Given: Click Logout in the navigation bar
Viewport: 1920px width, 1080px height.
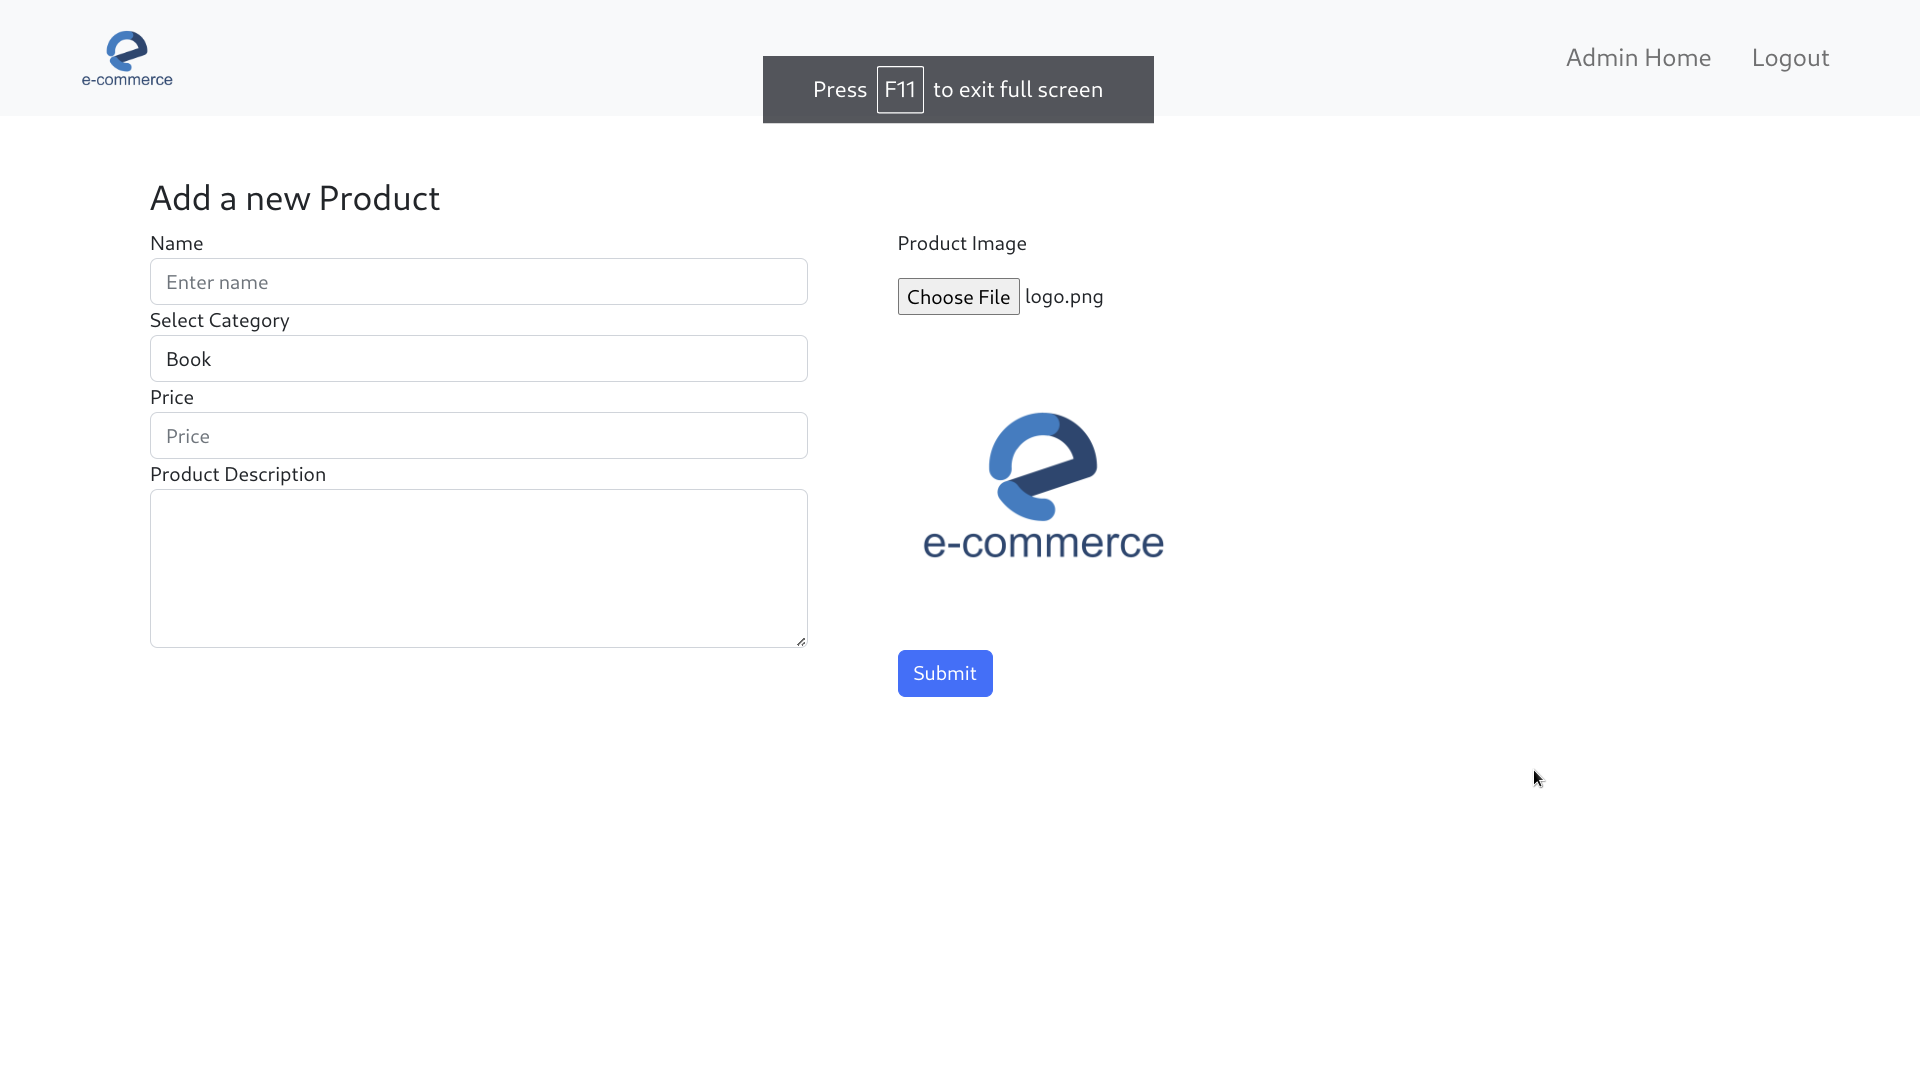Looking at the screenshot, I should [x=1789, y=57].
